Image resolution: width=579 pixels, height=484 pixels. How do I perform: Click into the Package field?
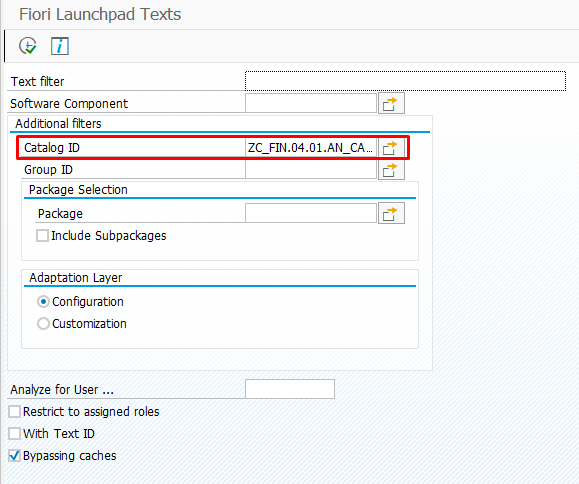click(x=311, y=213)
